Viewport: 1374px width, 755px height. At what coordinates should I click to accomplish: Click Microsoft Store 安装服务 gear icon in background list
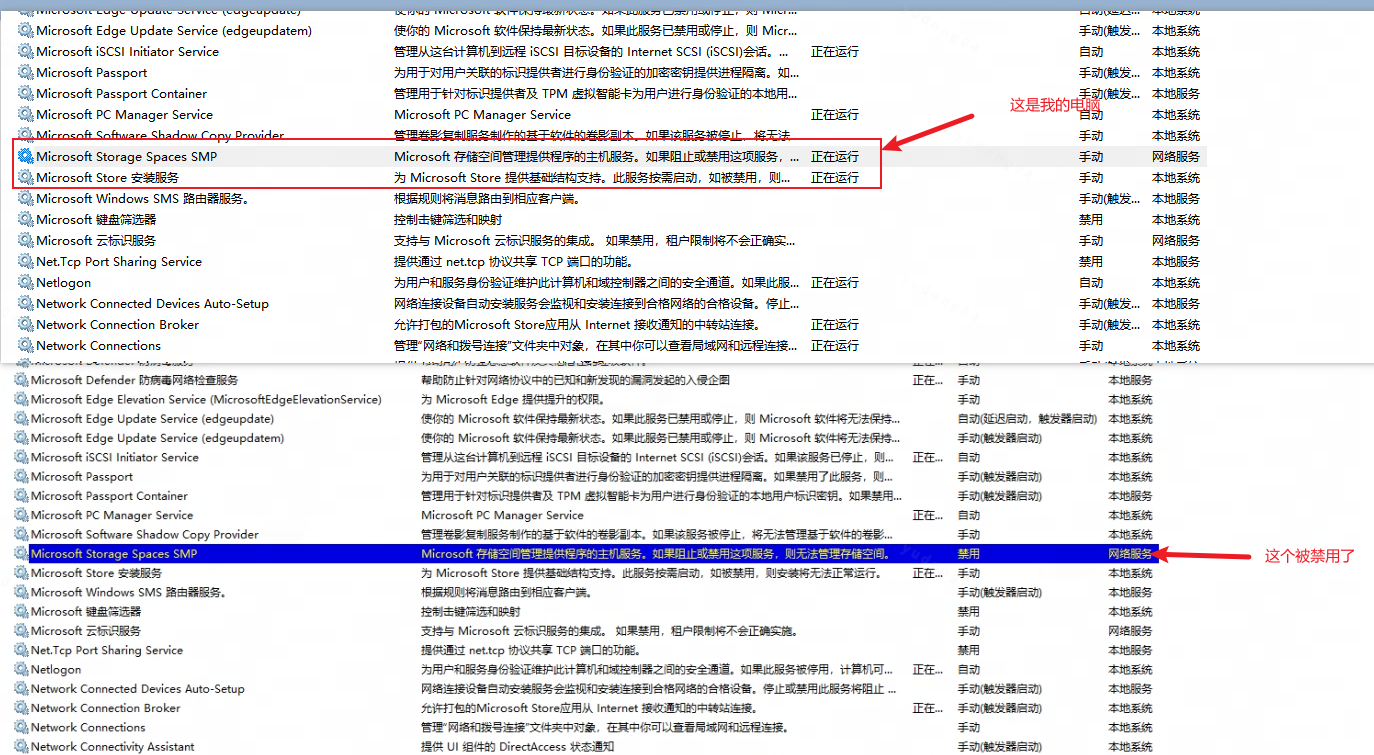pos(22,573)
